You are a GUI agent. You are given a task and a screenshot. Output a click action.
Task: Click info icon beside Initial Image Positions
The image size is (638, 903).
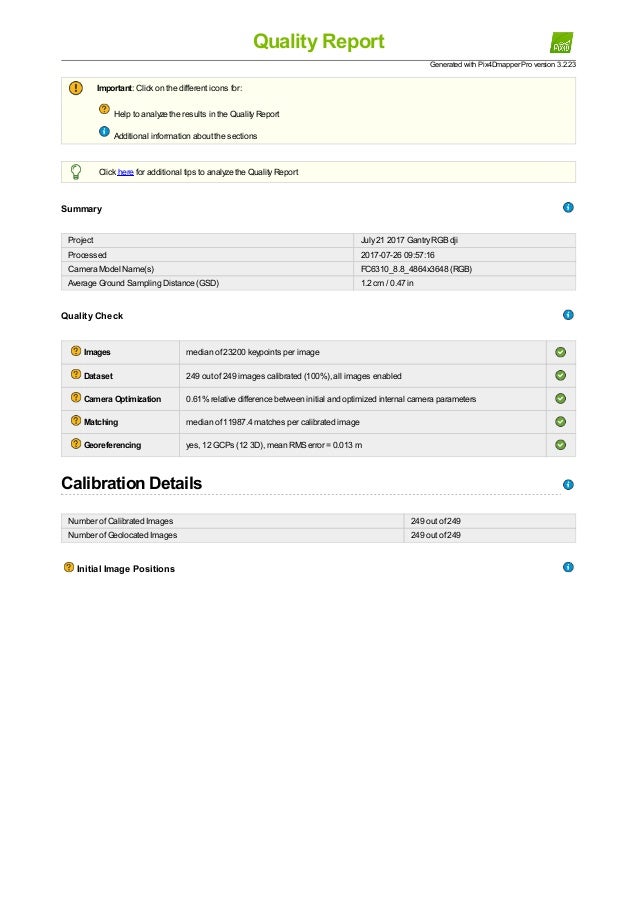pyautogui.click(x=568, y=567)
